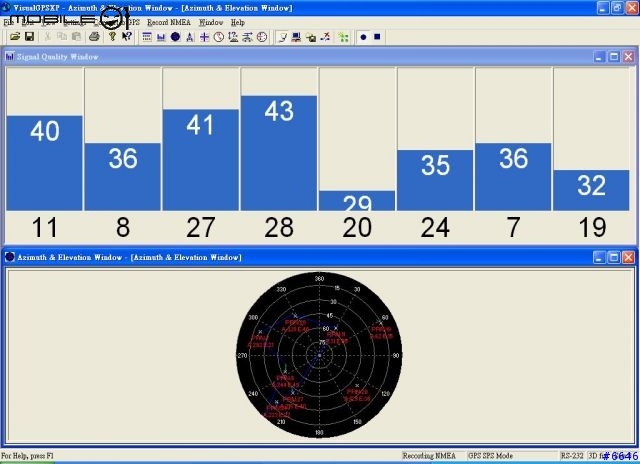Click the computer connection toolbar icon
Viewport: 640px width, 464px height.
(296, 37)
